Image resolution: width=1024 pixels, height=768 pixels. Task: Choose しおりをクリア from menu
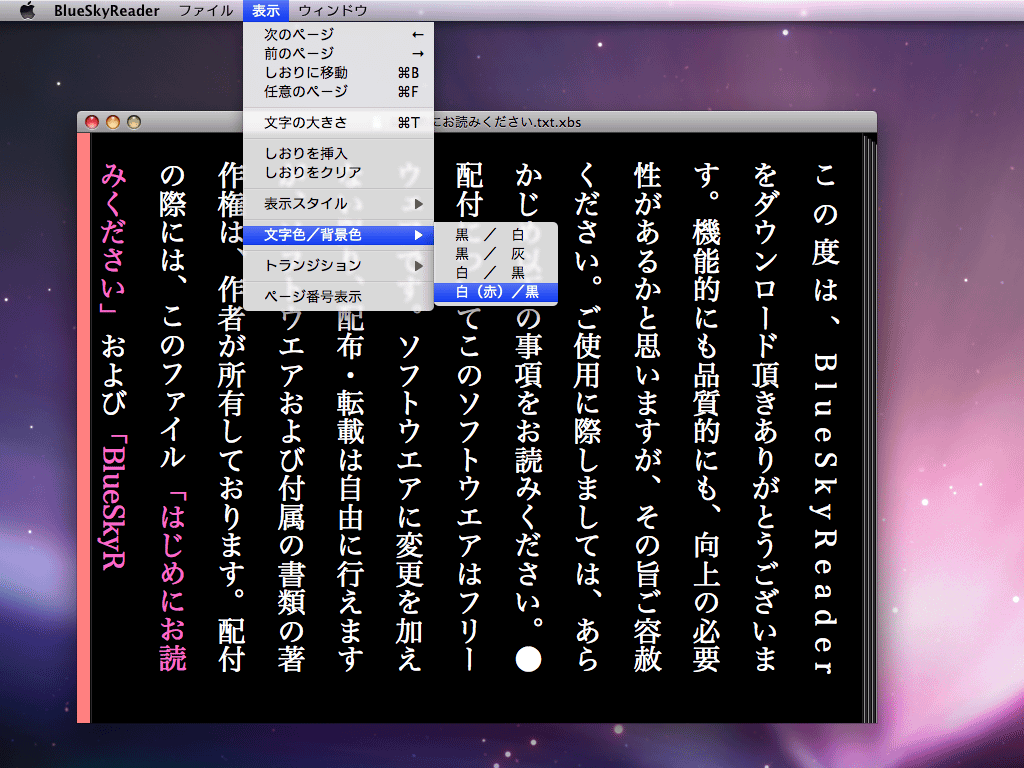(x=338, y=172)
